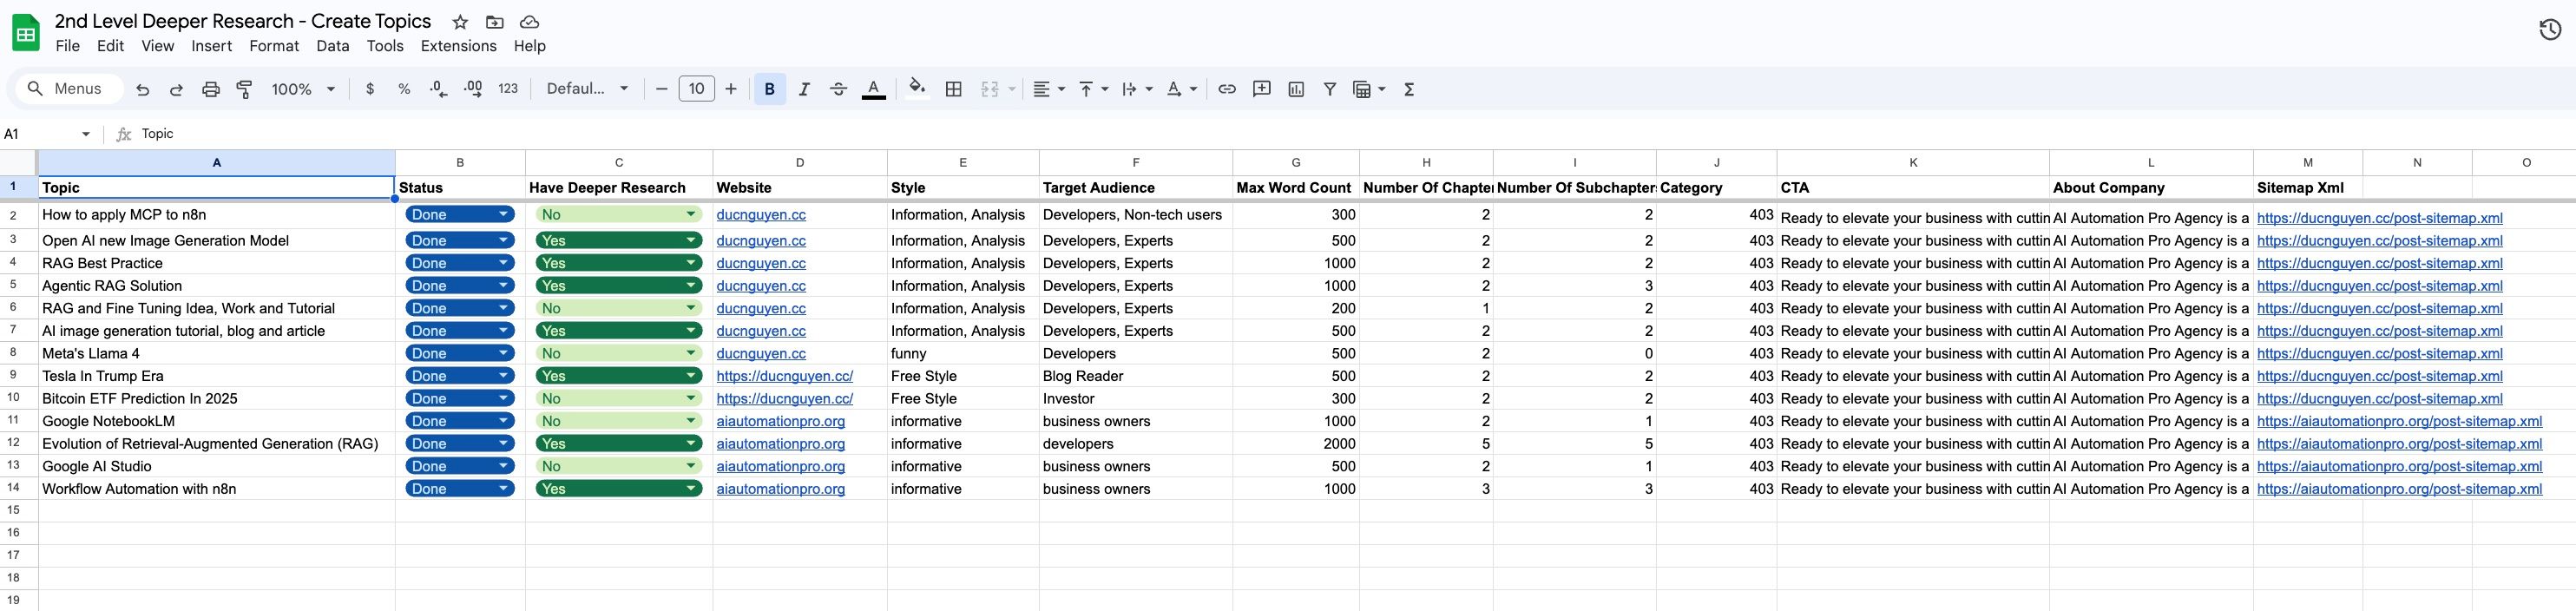Open sitemap xml link in row 2
Viewport: 2576px width, 611px height.
(2380, 218)
